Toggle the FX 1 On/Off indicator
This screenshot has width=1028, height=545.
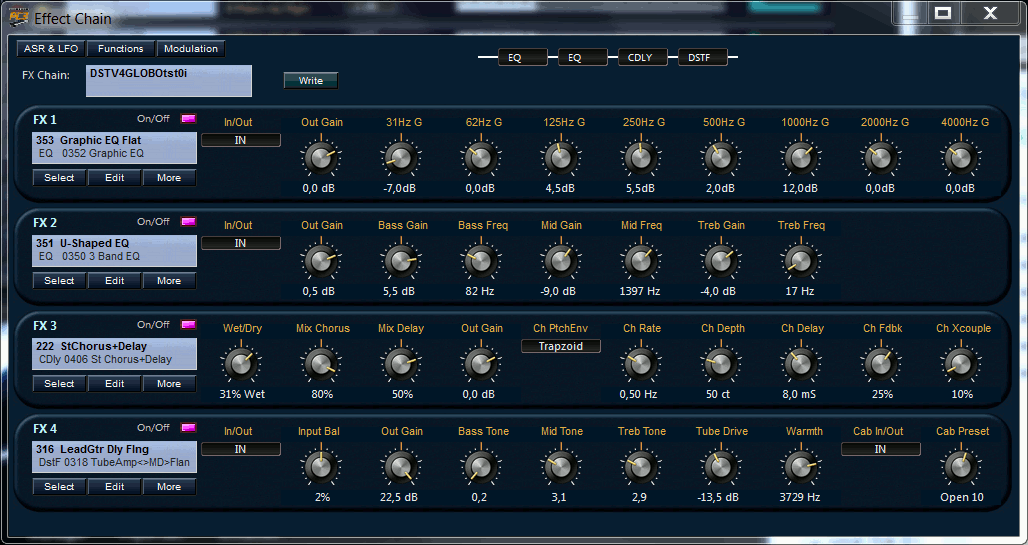[x=188, y=119]
